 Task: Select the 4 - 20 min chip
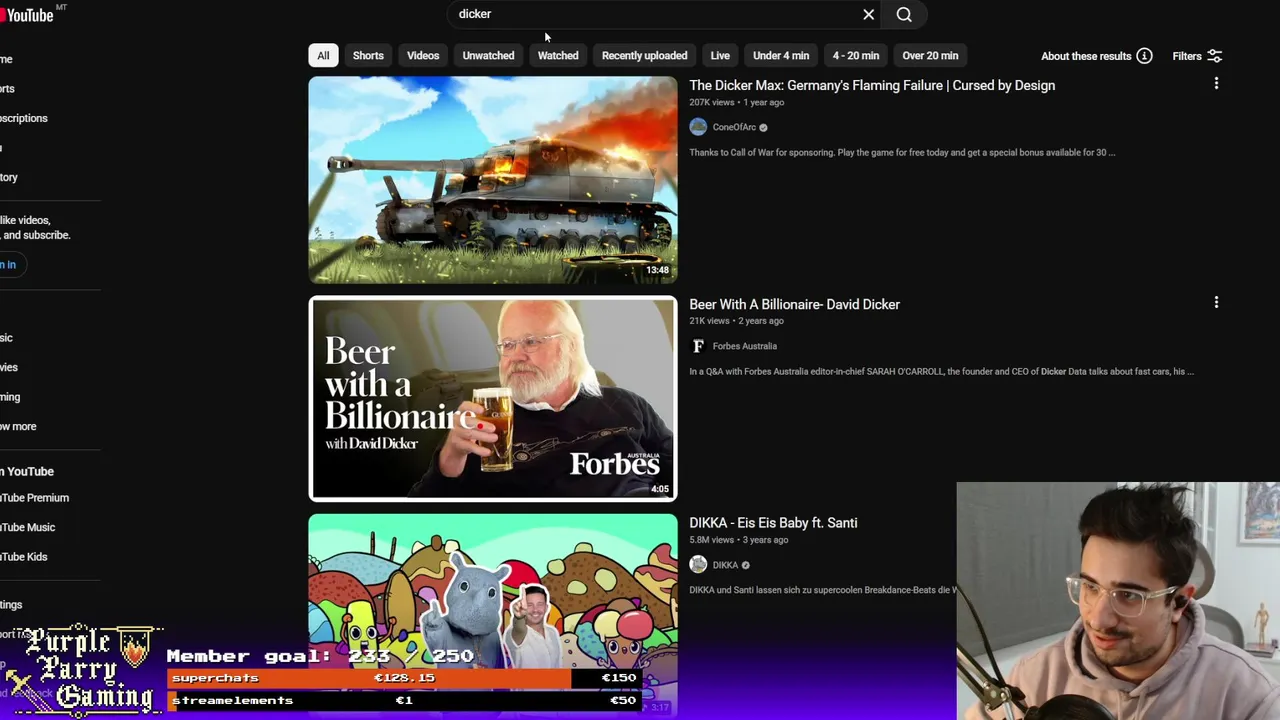(x=856, y=56)
